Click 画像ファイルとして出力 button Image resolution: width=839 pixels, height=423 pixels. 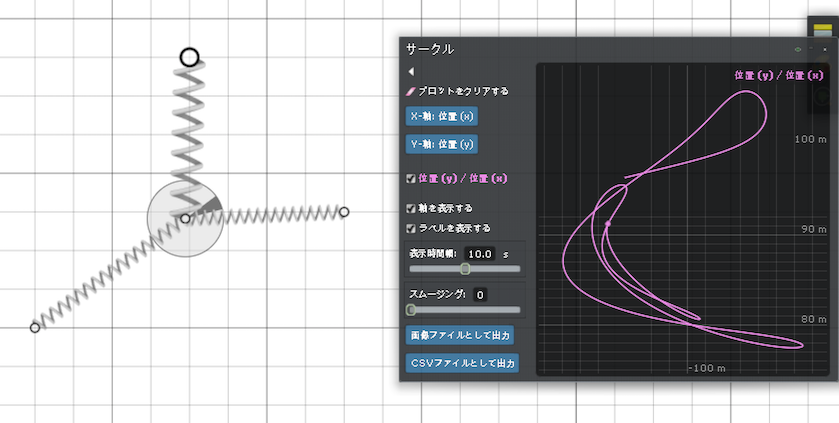[460, 335]
